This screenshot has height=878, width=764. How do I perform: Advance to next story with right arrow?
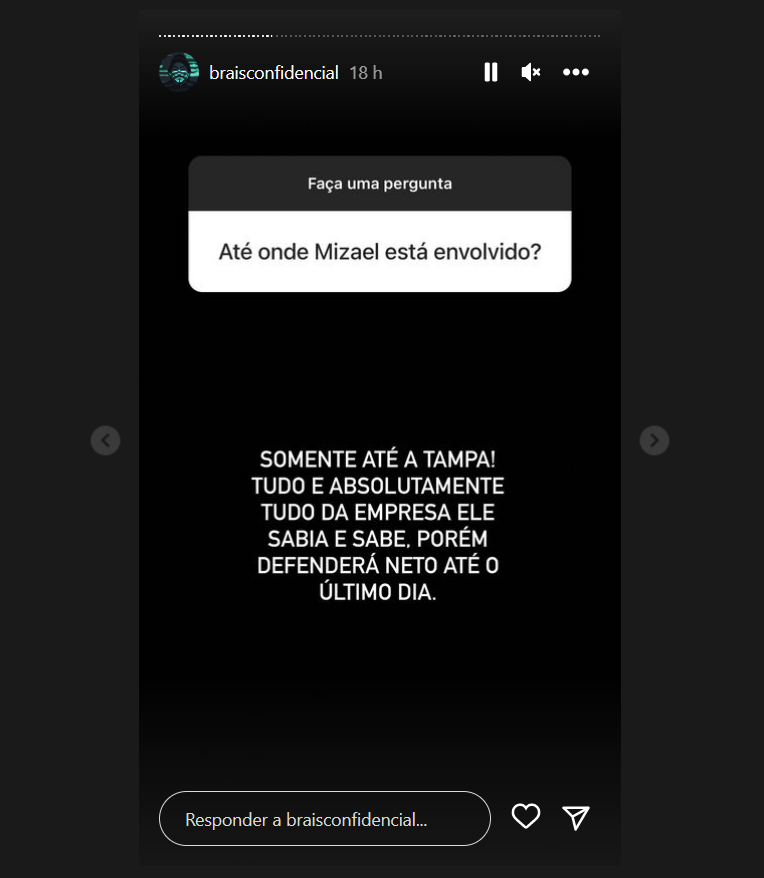[x=654, y=440]
